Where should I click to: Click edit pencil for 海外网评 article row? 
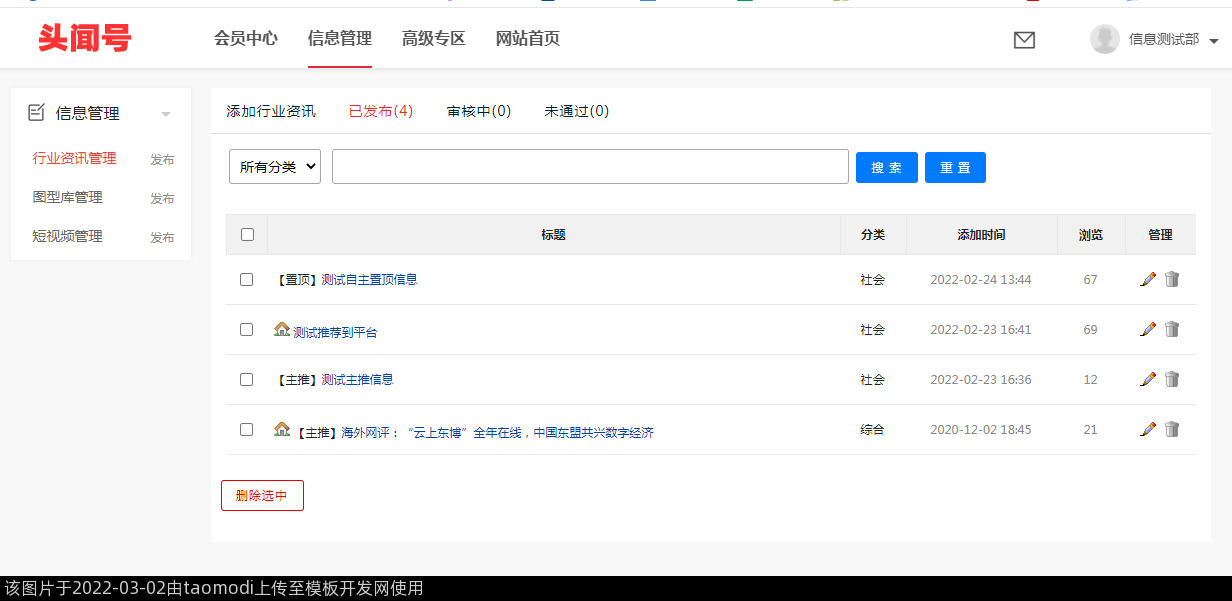click(1148, 429)
